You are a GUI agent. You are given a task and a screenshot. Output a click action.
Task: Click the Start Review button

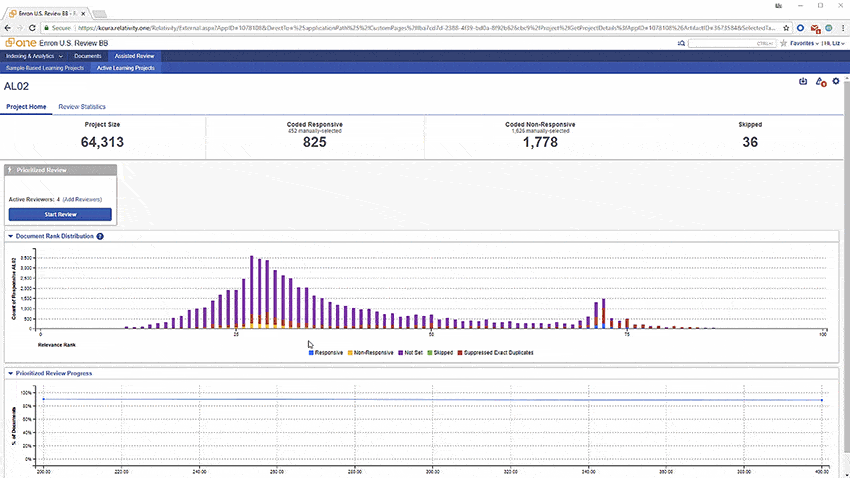point(61,214)
